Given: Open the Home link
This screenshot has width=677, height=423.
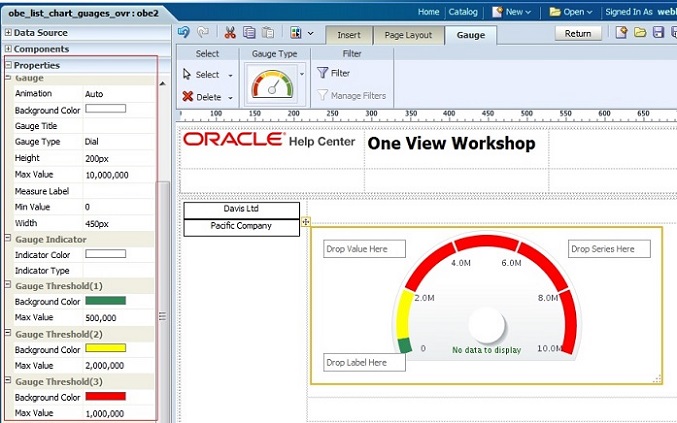Looking at the screenshot, I should pos(428,12).
